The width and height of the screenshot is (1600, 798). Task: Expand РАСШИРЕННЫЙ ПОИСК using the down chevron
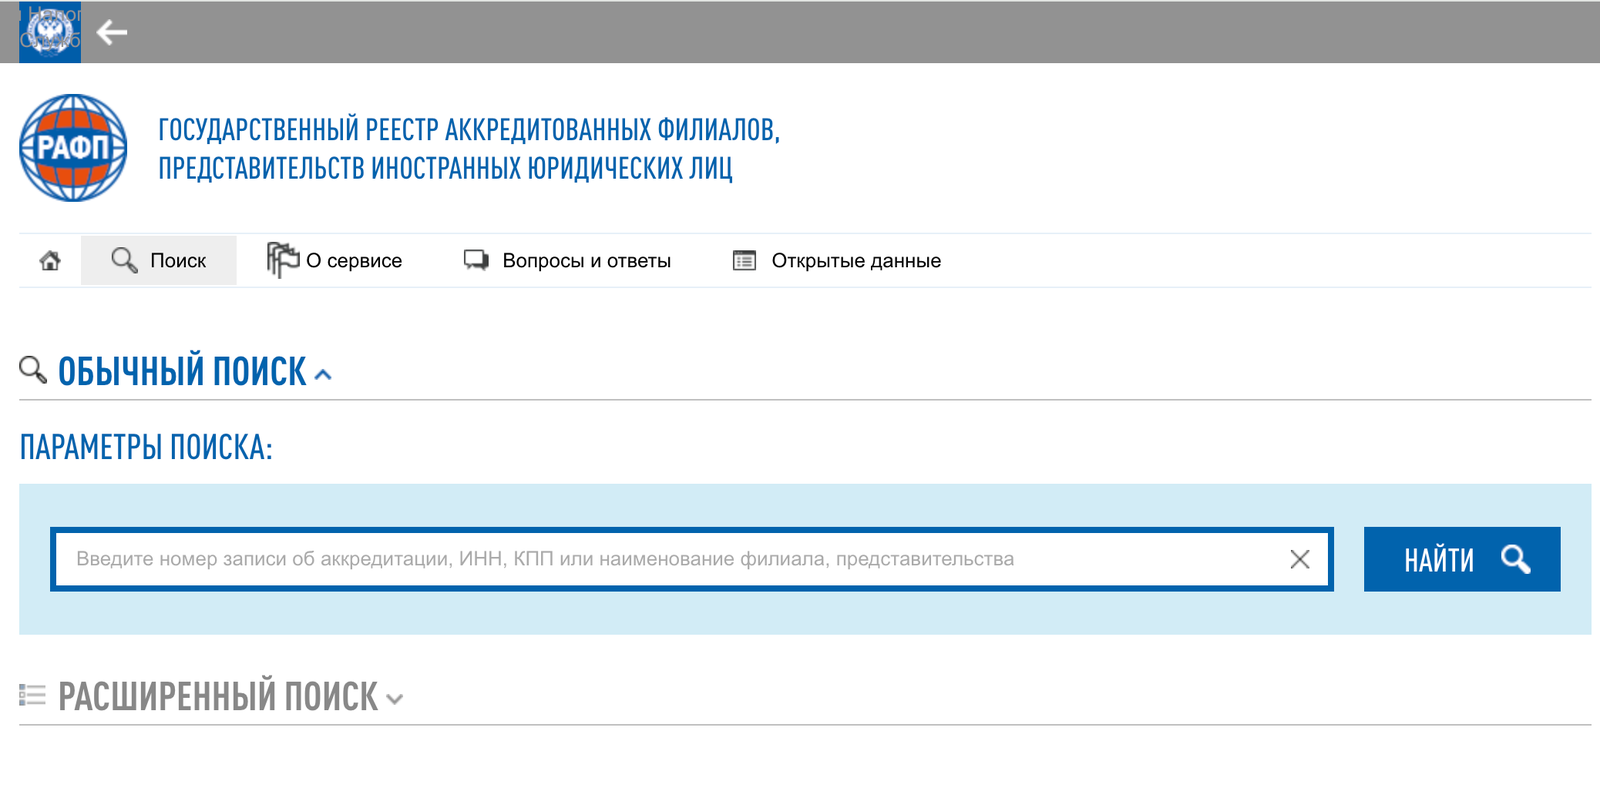tap(395, 700)
